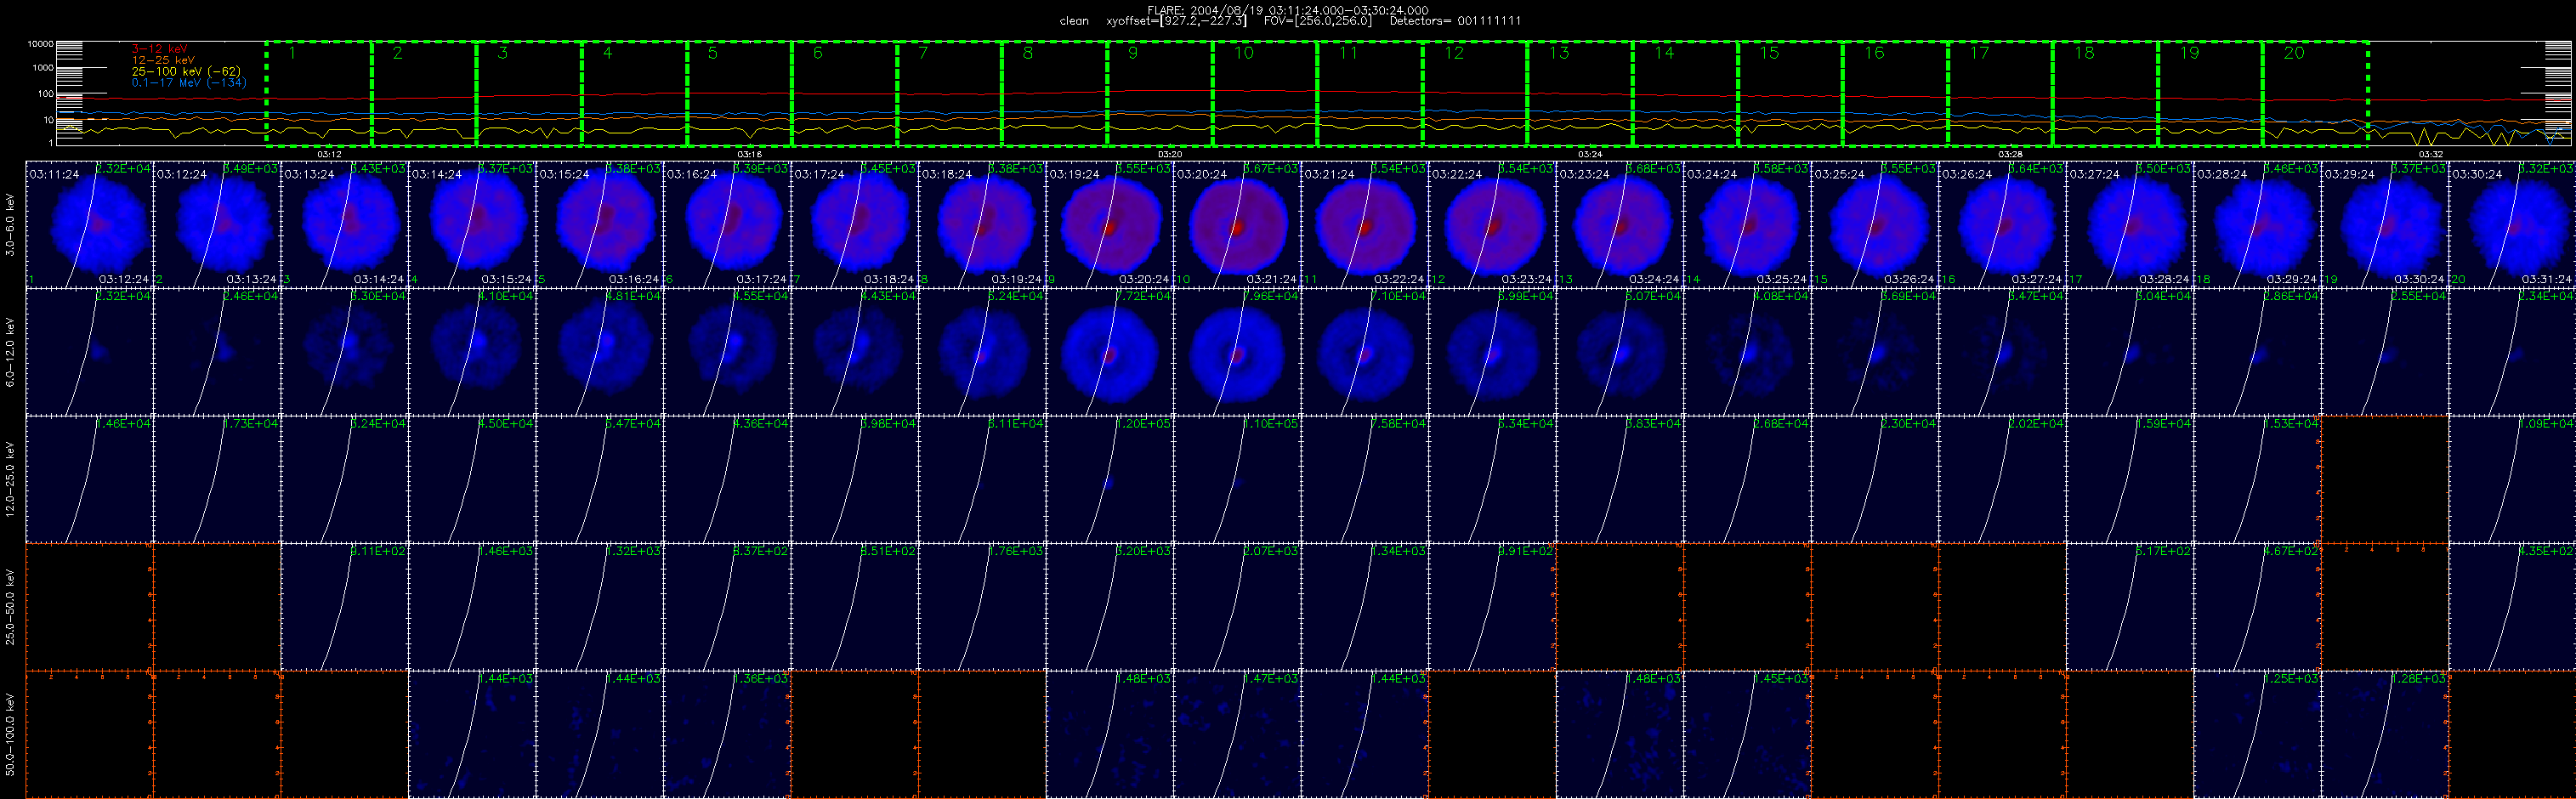Choose the 3.0-6.0 keV image starting 03:18:24

[982, 224]
